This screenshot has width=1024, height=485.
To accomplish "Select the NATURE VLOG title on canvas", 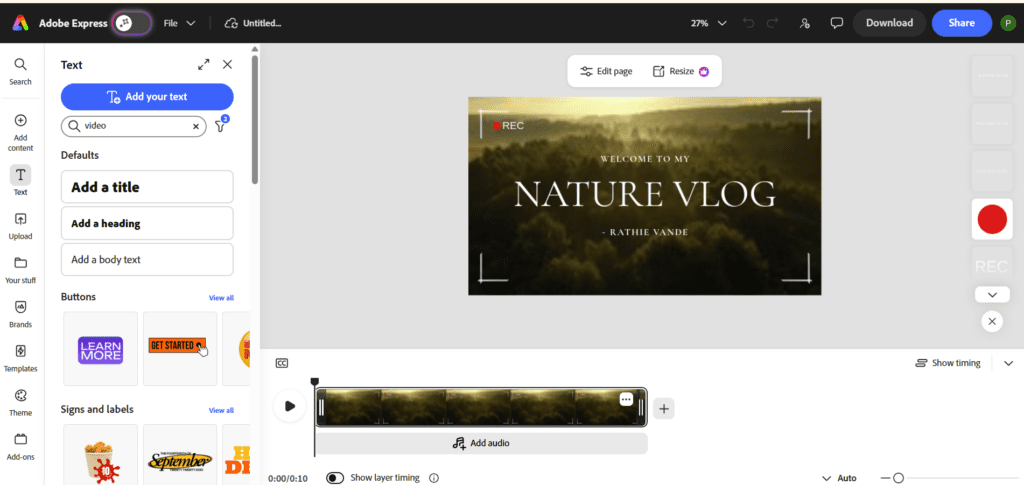I will pyautogui.click(x=645, y=194).
